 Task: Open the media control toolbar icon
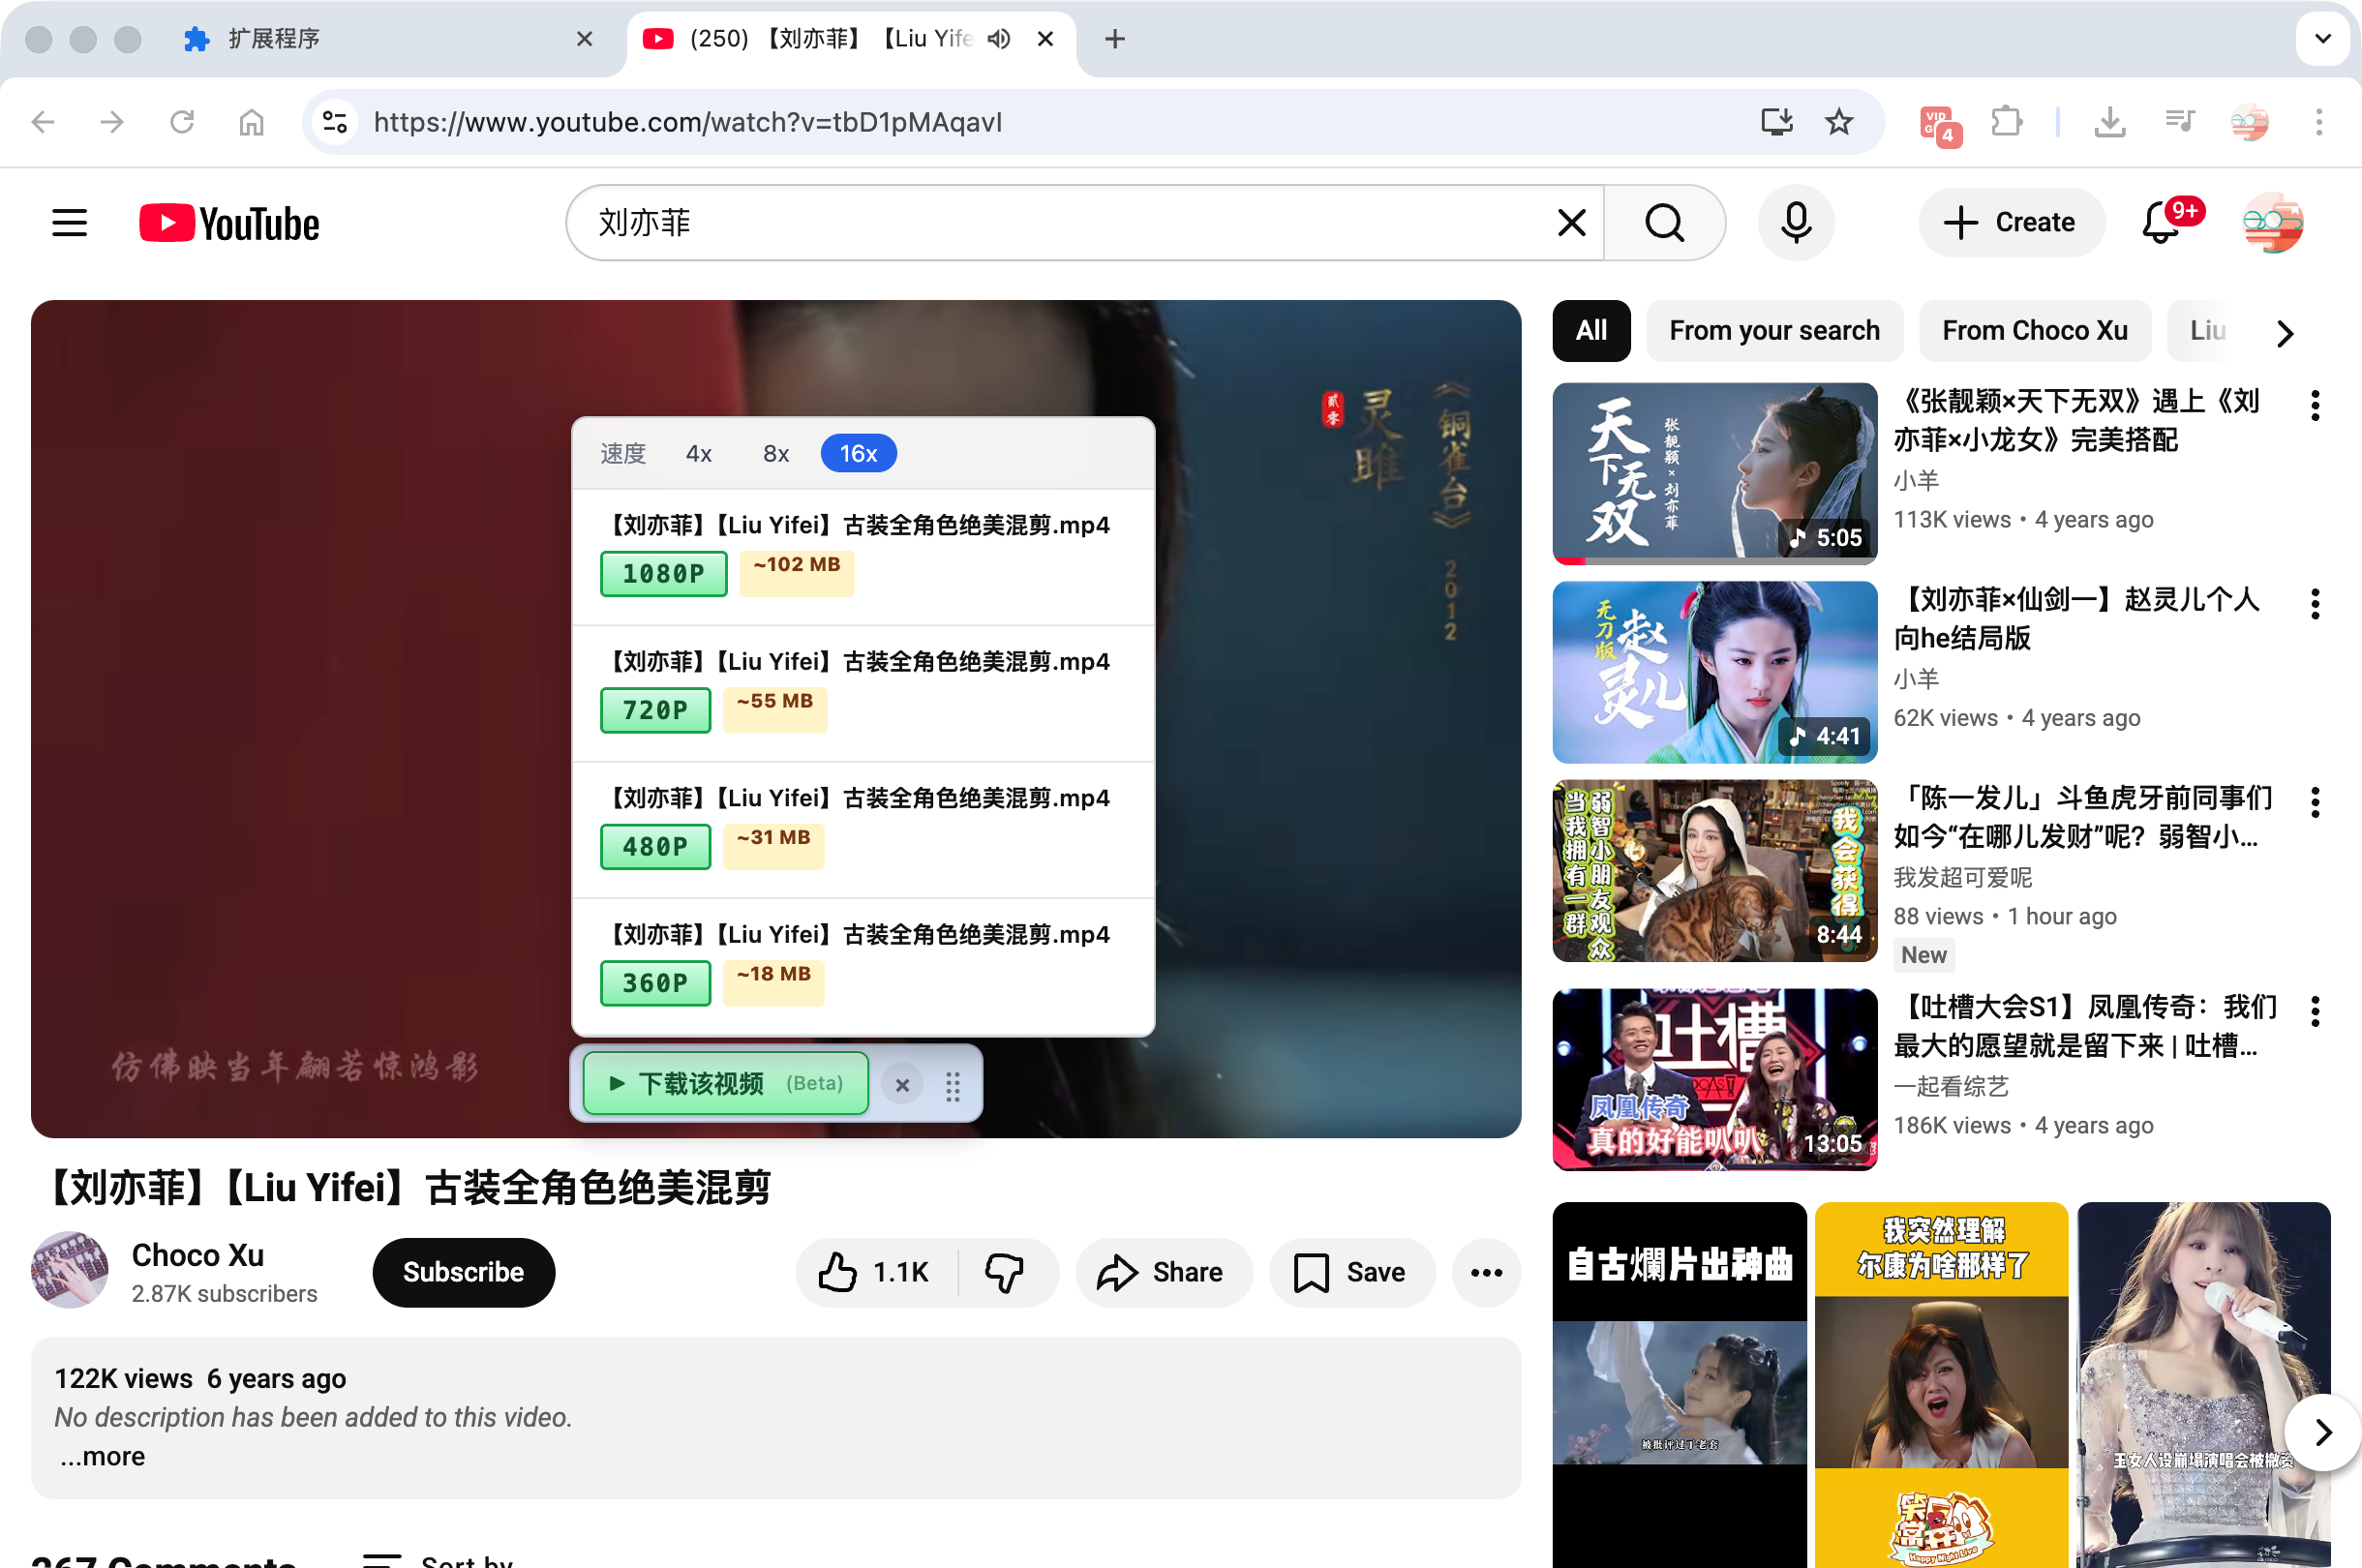[2179, 122]
